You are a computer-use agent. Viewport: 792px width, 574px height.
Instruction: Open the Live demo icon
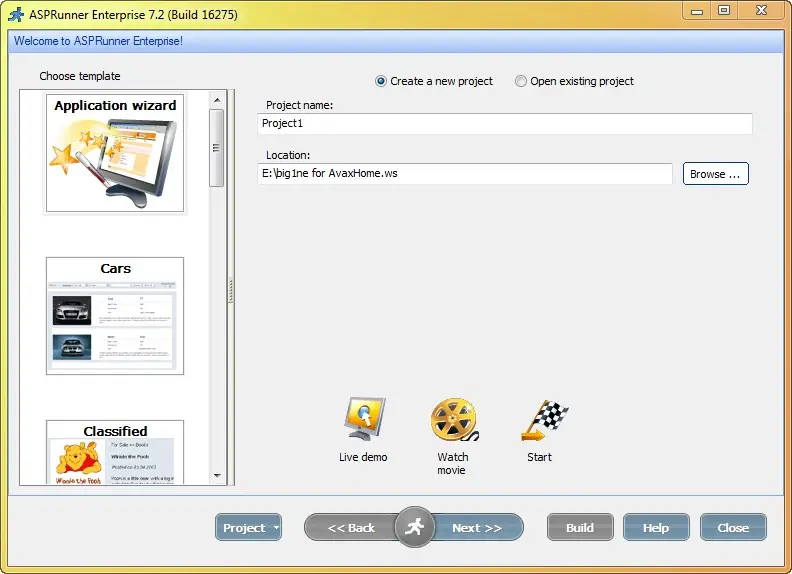pos(364,418)
